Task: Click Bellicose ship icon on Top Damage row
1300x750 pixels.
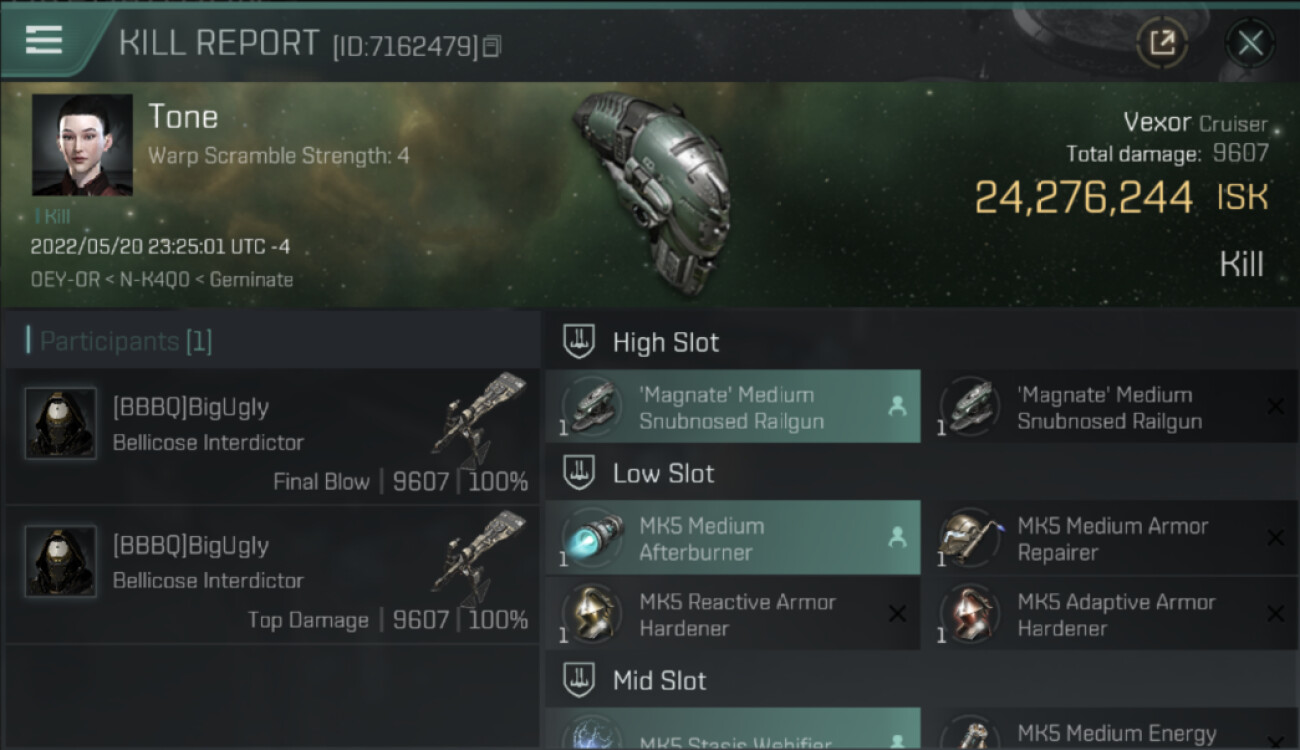Action: click(480, 556)
